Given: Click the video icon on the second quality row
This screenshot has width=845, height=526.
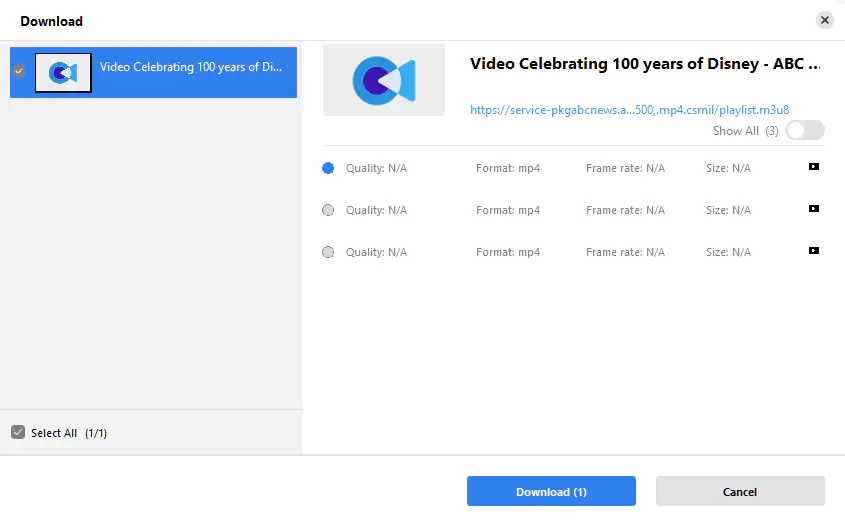Looking at the screenshot, I should [x=814, y=209].
